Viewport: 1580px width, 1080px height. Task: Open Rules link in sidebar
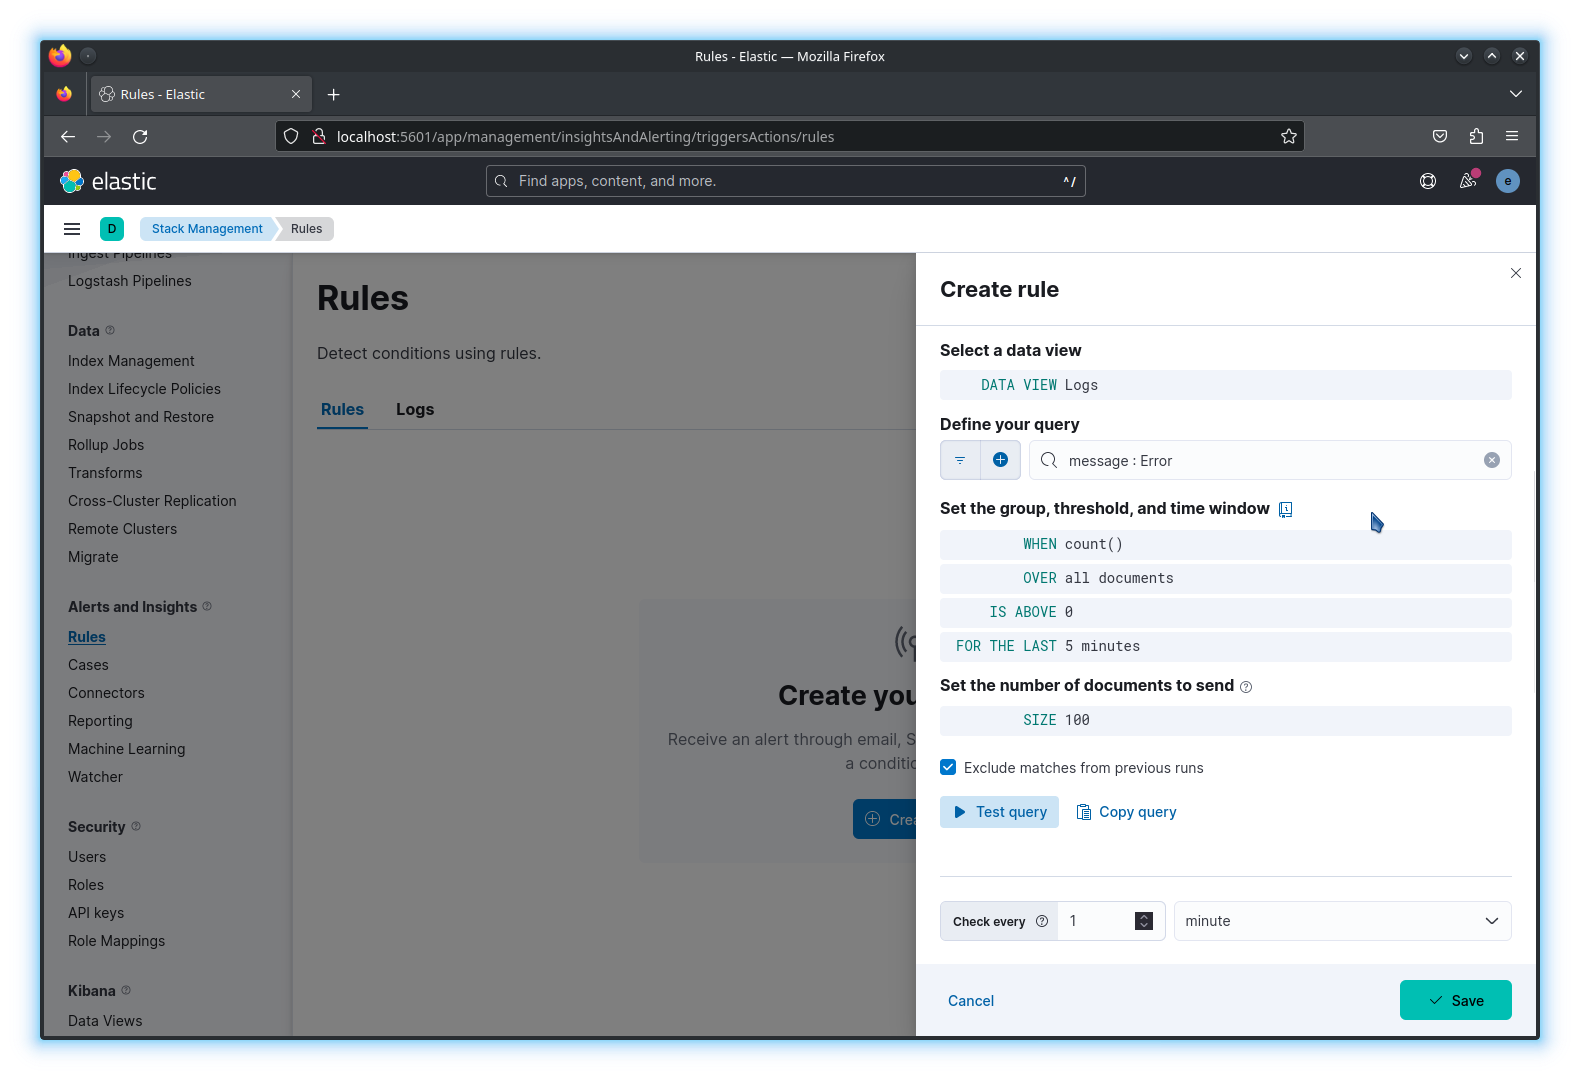pos(87,637)
